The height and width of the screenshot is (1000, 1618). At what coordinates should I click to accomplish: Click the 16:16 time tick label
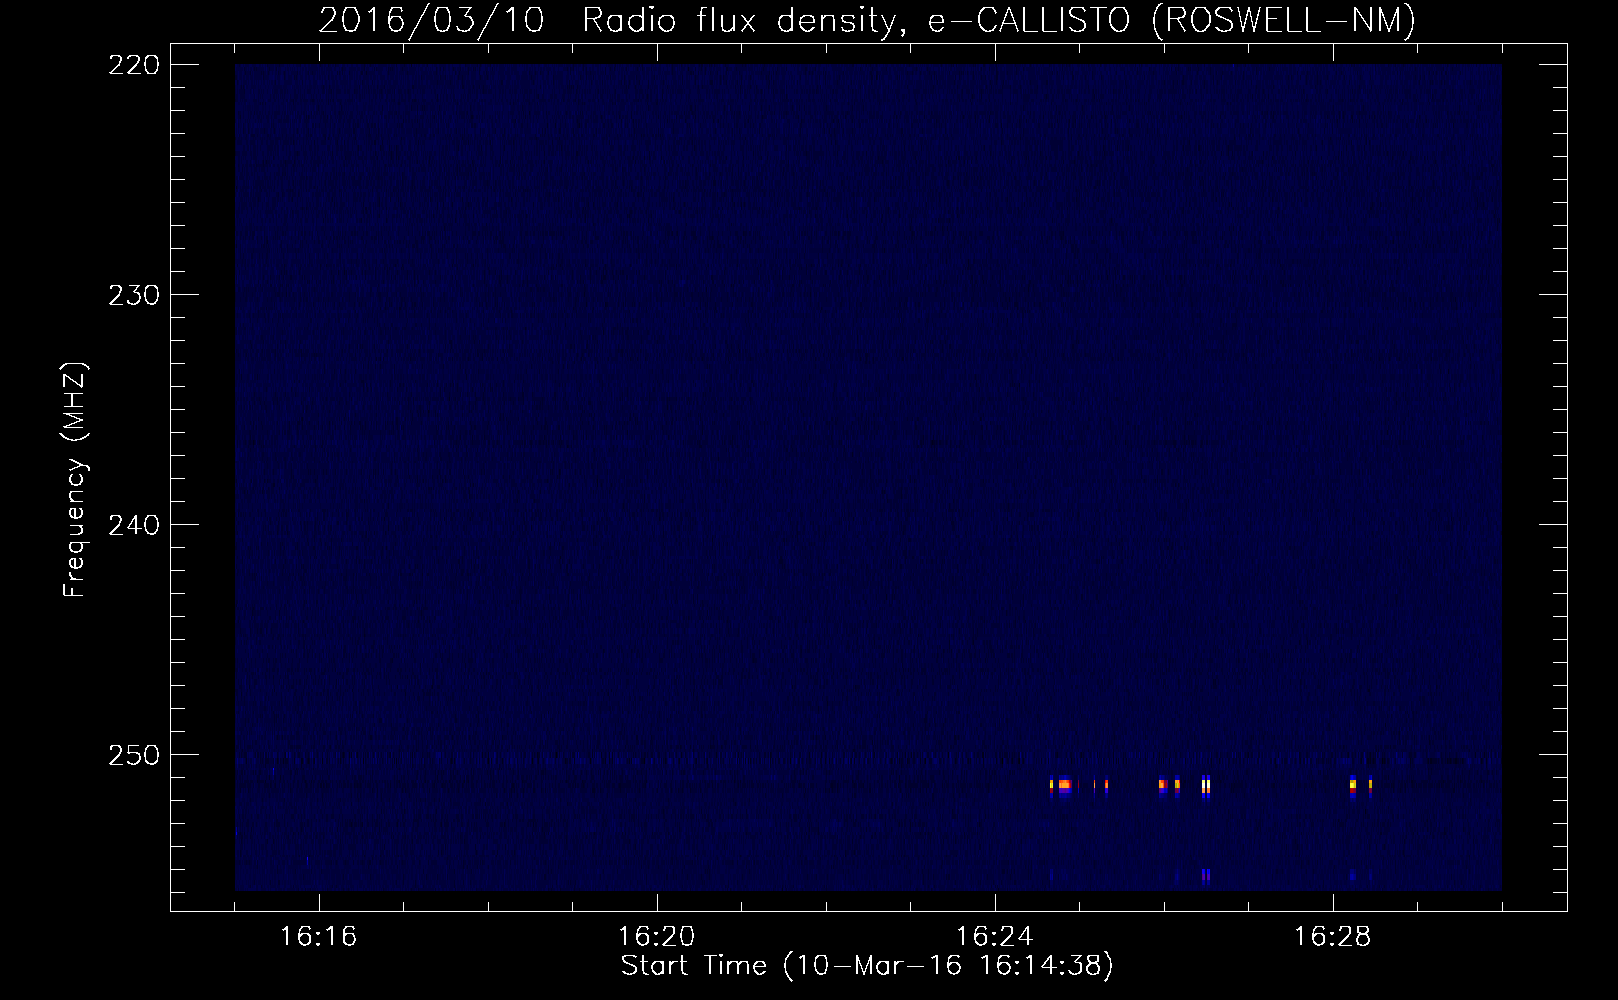(x=319, y=936)
